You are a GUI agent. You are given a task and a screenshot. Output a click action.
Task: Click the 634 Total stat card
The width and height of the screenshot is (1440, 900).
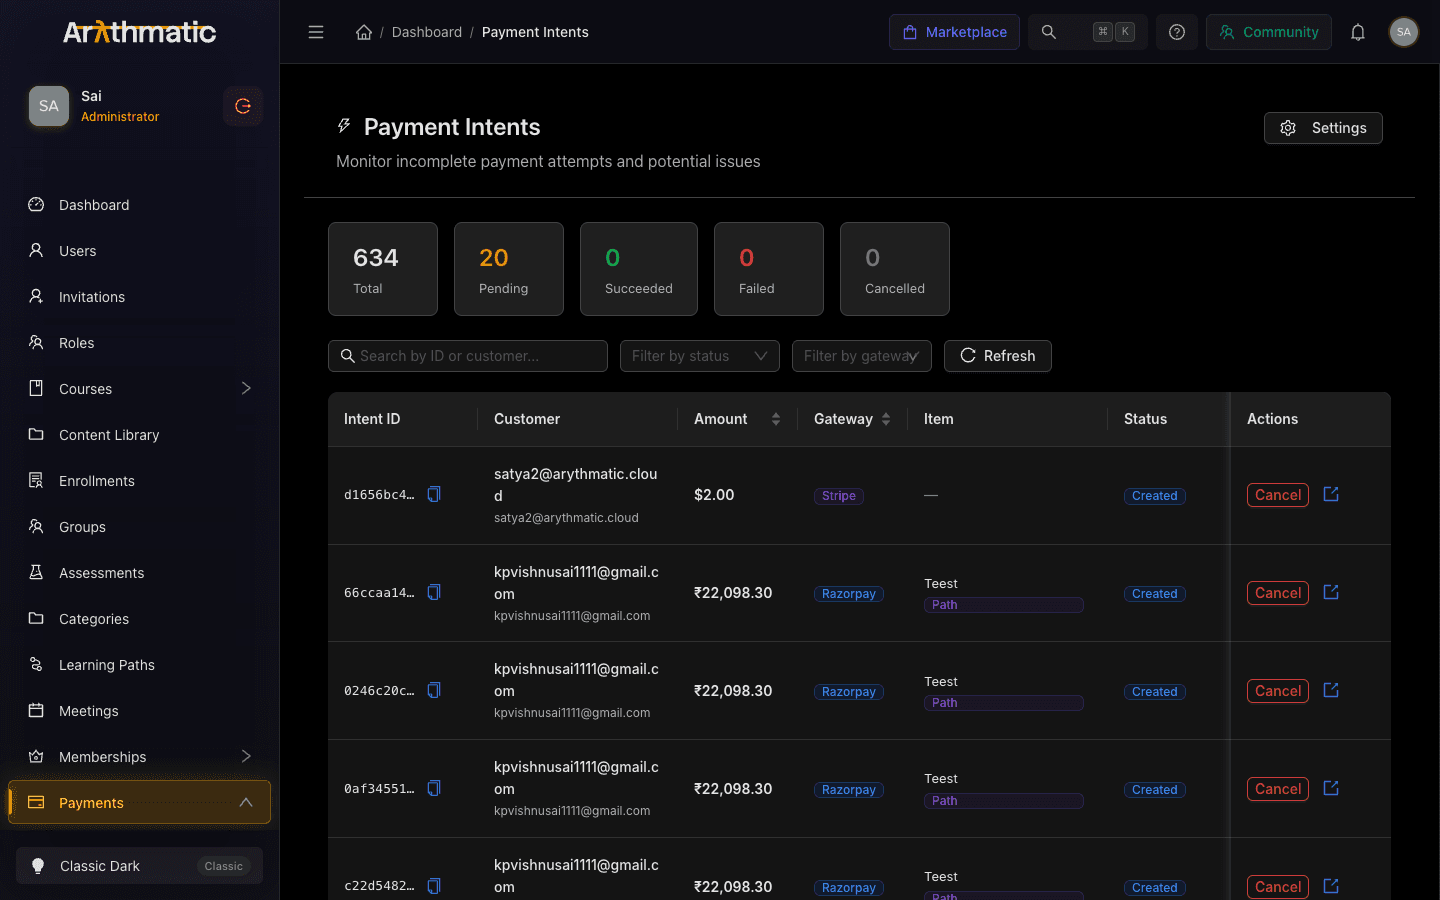(x=383, y=269)
